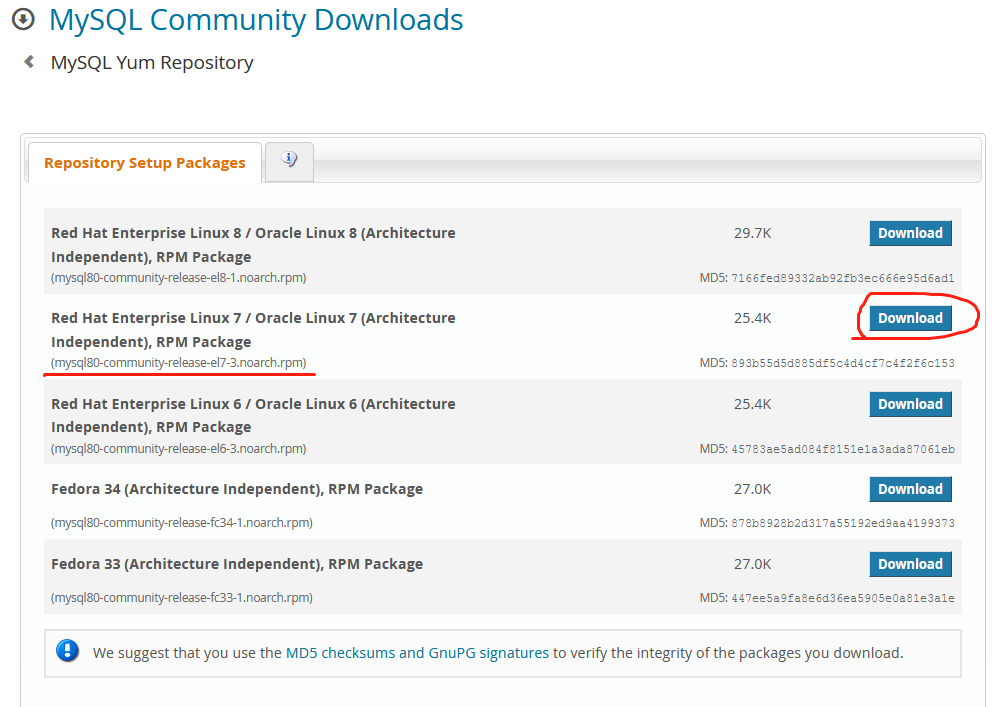995x707 pixels.
Task: Select filename mysql80-community-release-el7-3.noarch.rpm
Action: click(x=179, y=363)
